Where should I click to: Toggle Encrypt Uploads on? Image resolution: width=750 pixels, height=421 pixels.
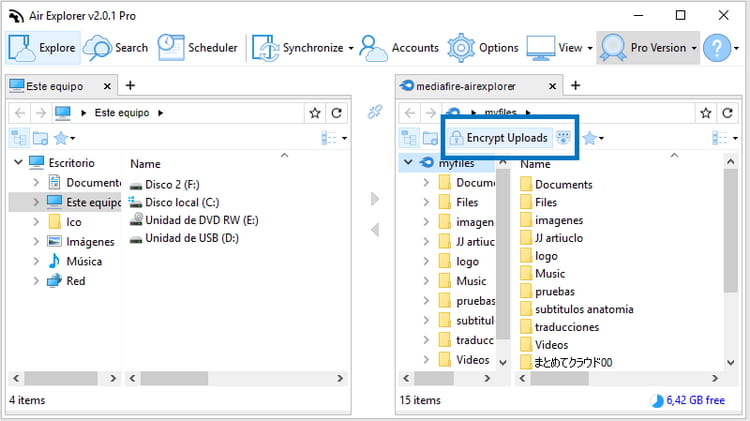(498, 137)
